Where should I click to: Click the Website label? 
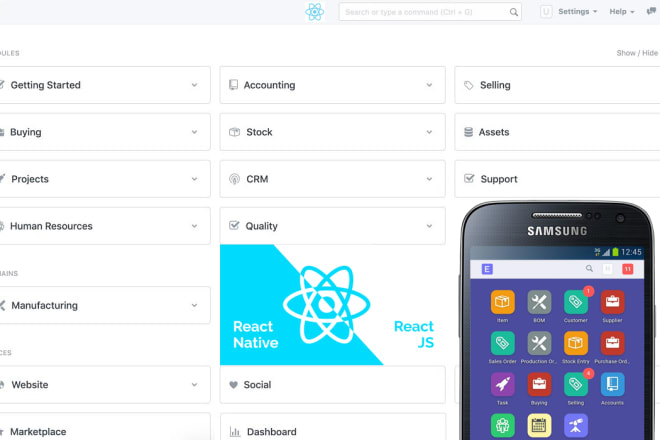coord(30,385)
